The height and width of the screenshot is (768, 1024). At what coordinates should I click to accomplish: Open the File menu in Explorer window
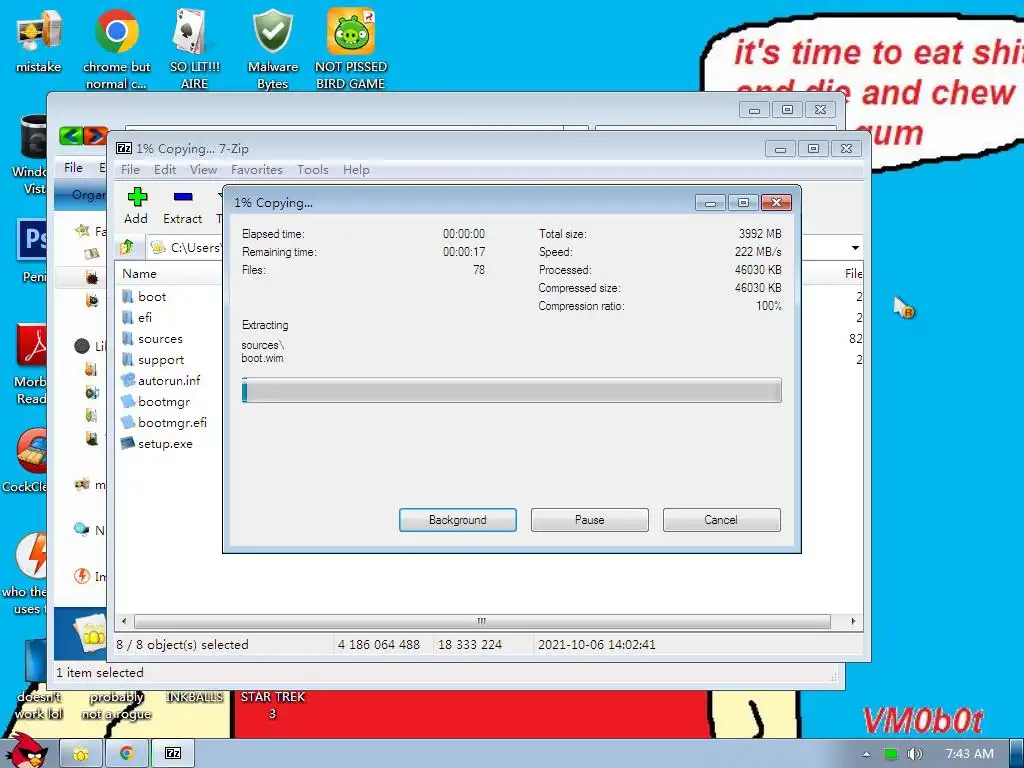pyautogui.click(x=73, y=168)
